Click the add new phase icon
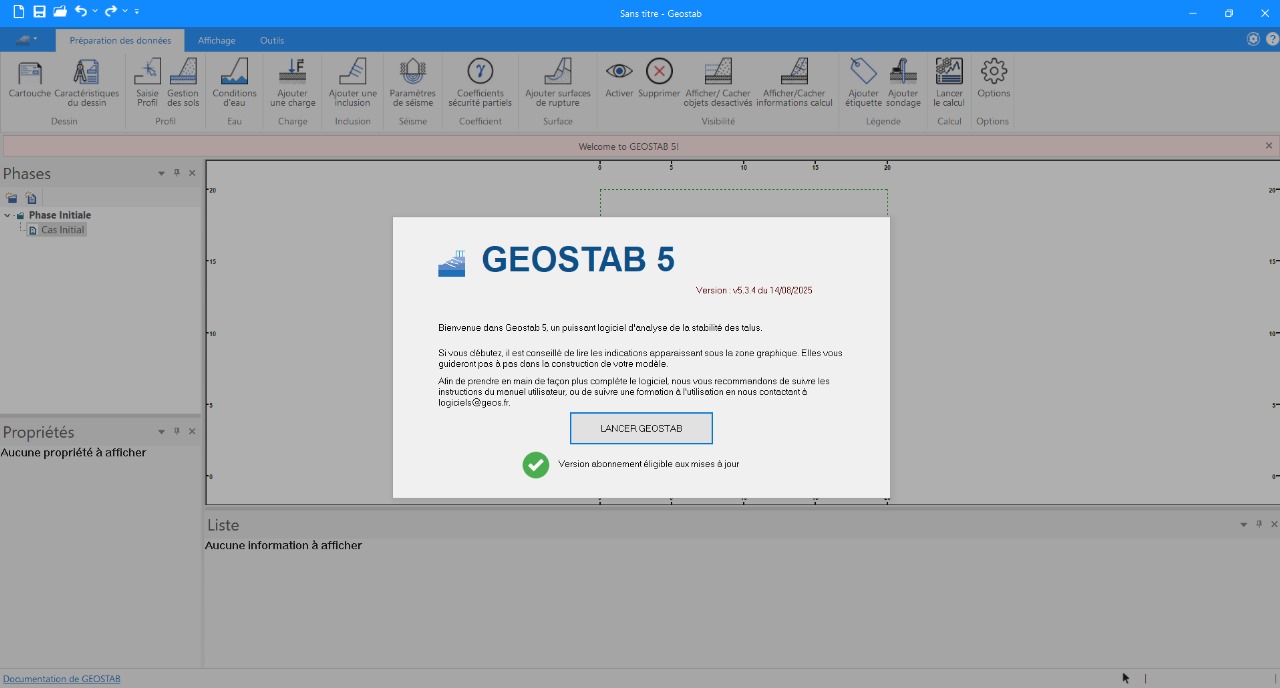This screenshot has height=688, width=1280. [x=12, y=198]
